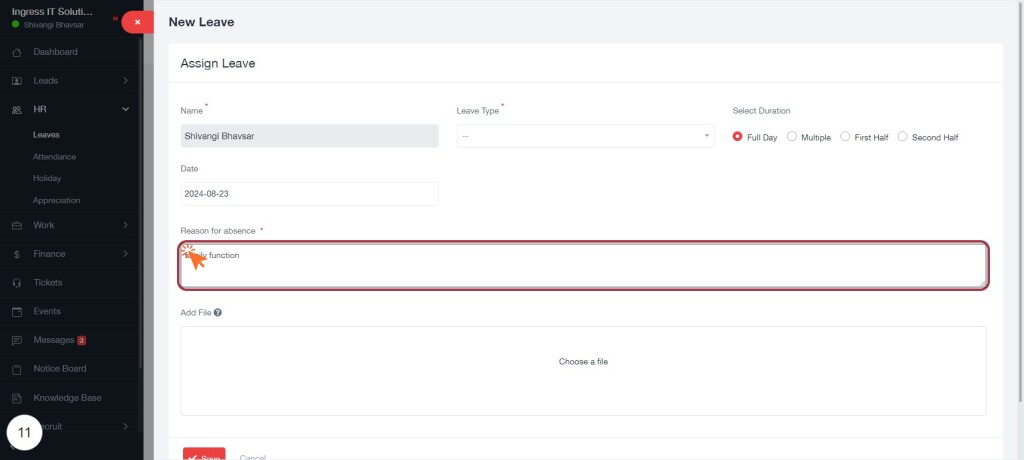Screen dimensions: 1024x460
Task: Click the HR people icon
Action: pyautogui.click(x=17, y=110)
